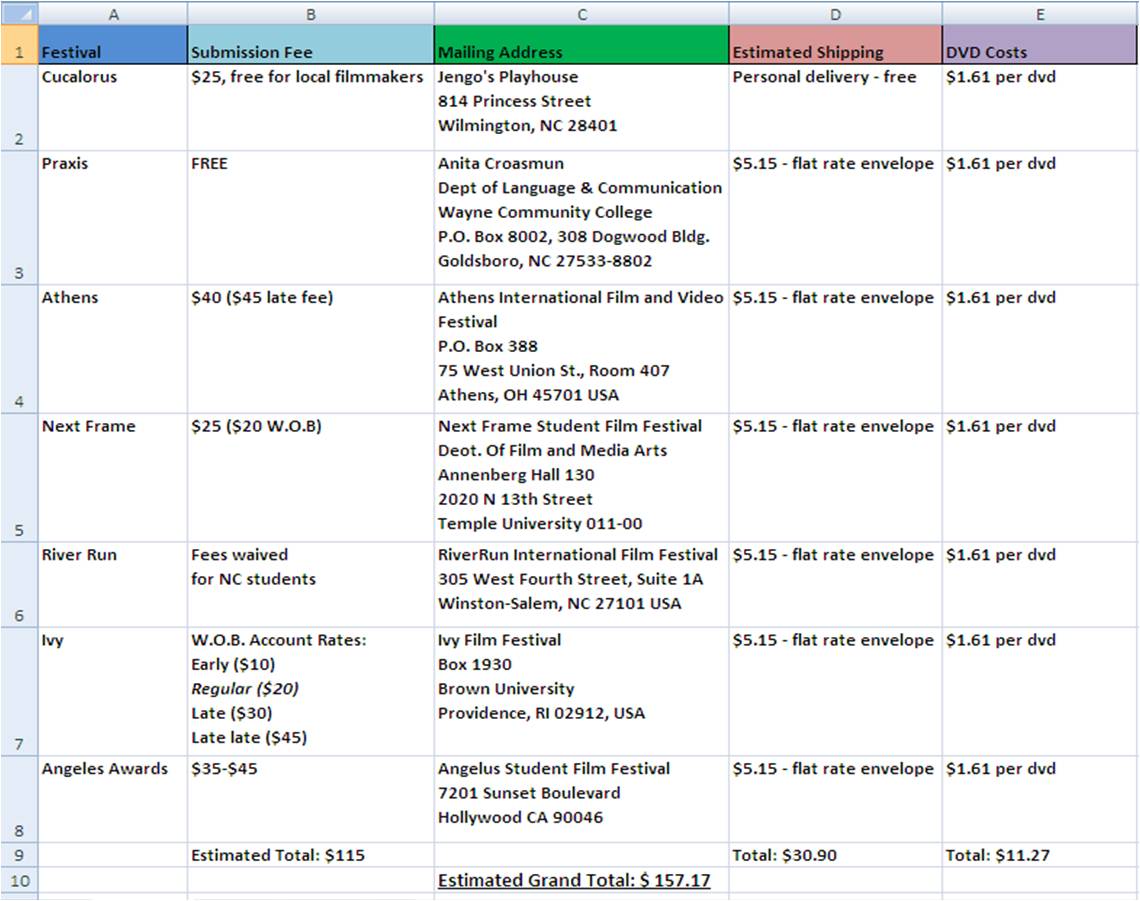Click the Jengo's Playhouse address cell
The image size is (1140, 901).
(x=582, y=108)
